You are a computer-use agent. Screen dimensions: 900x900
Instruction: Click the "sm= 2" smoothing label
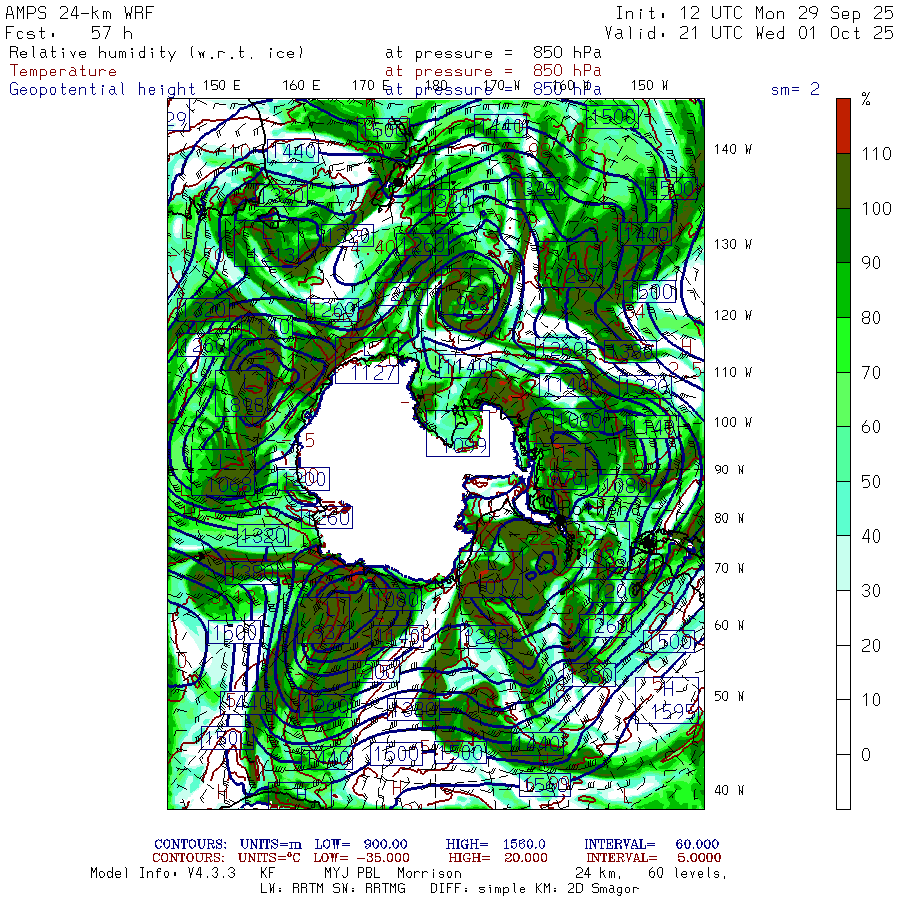(795, 89)
